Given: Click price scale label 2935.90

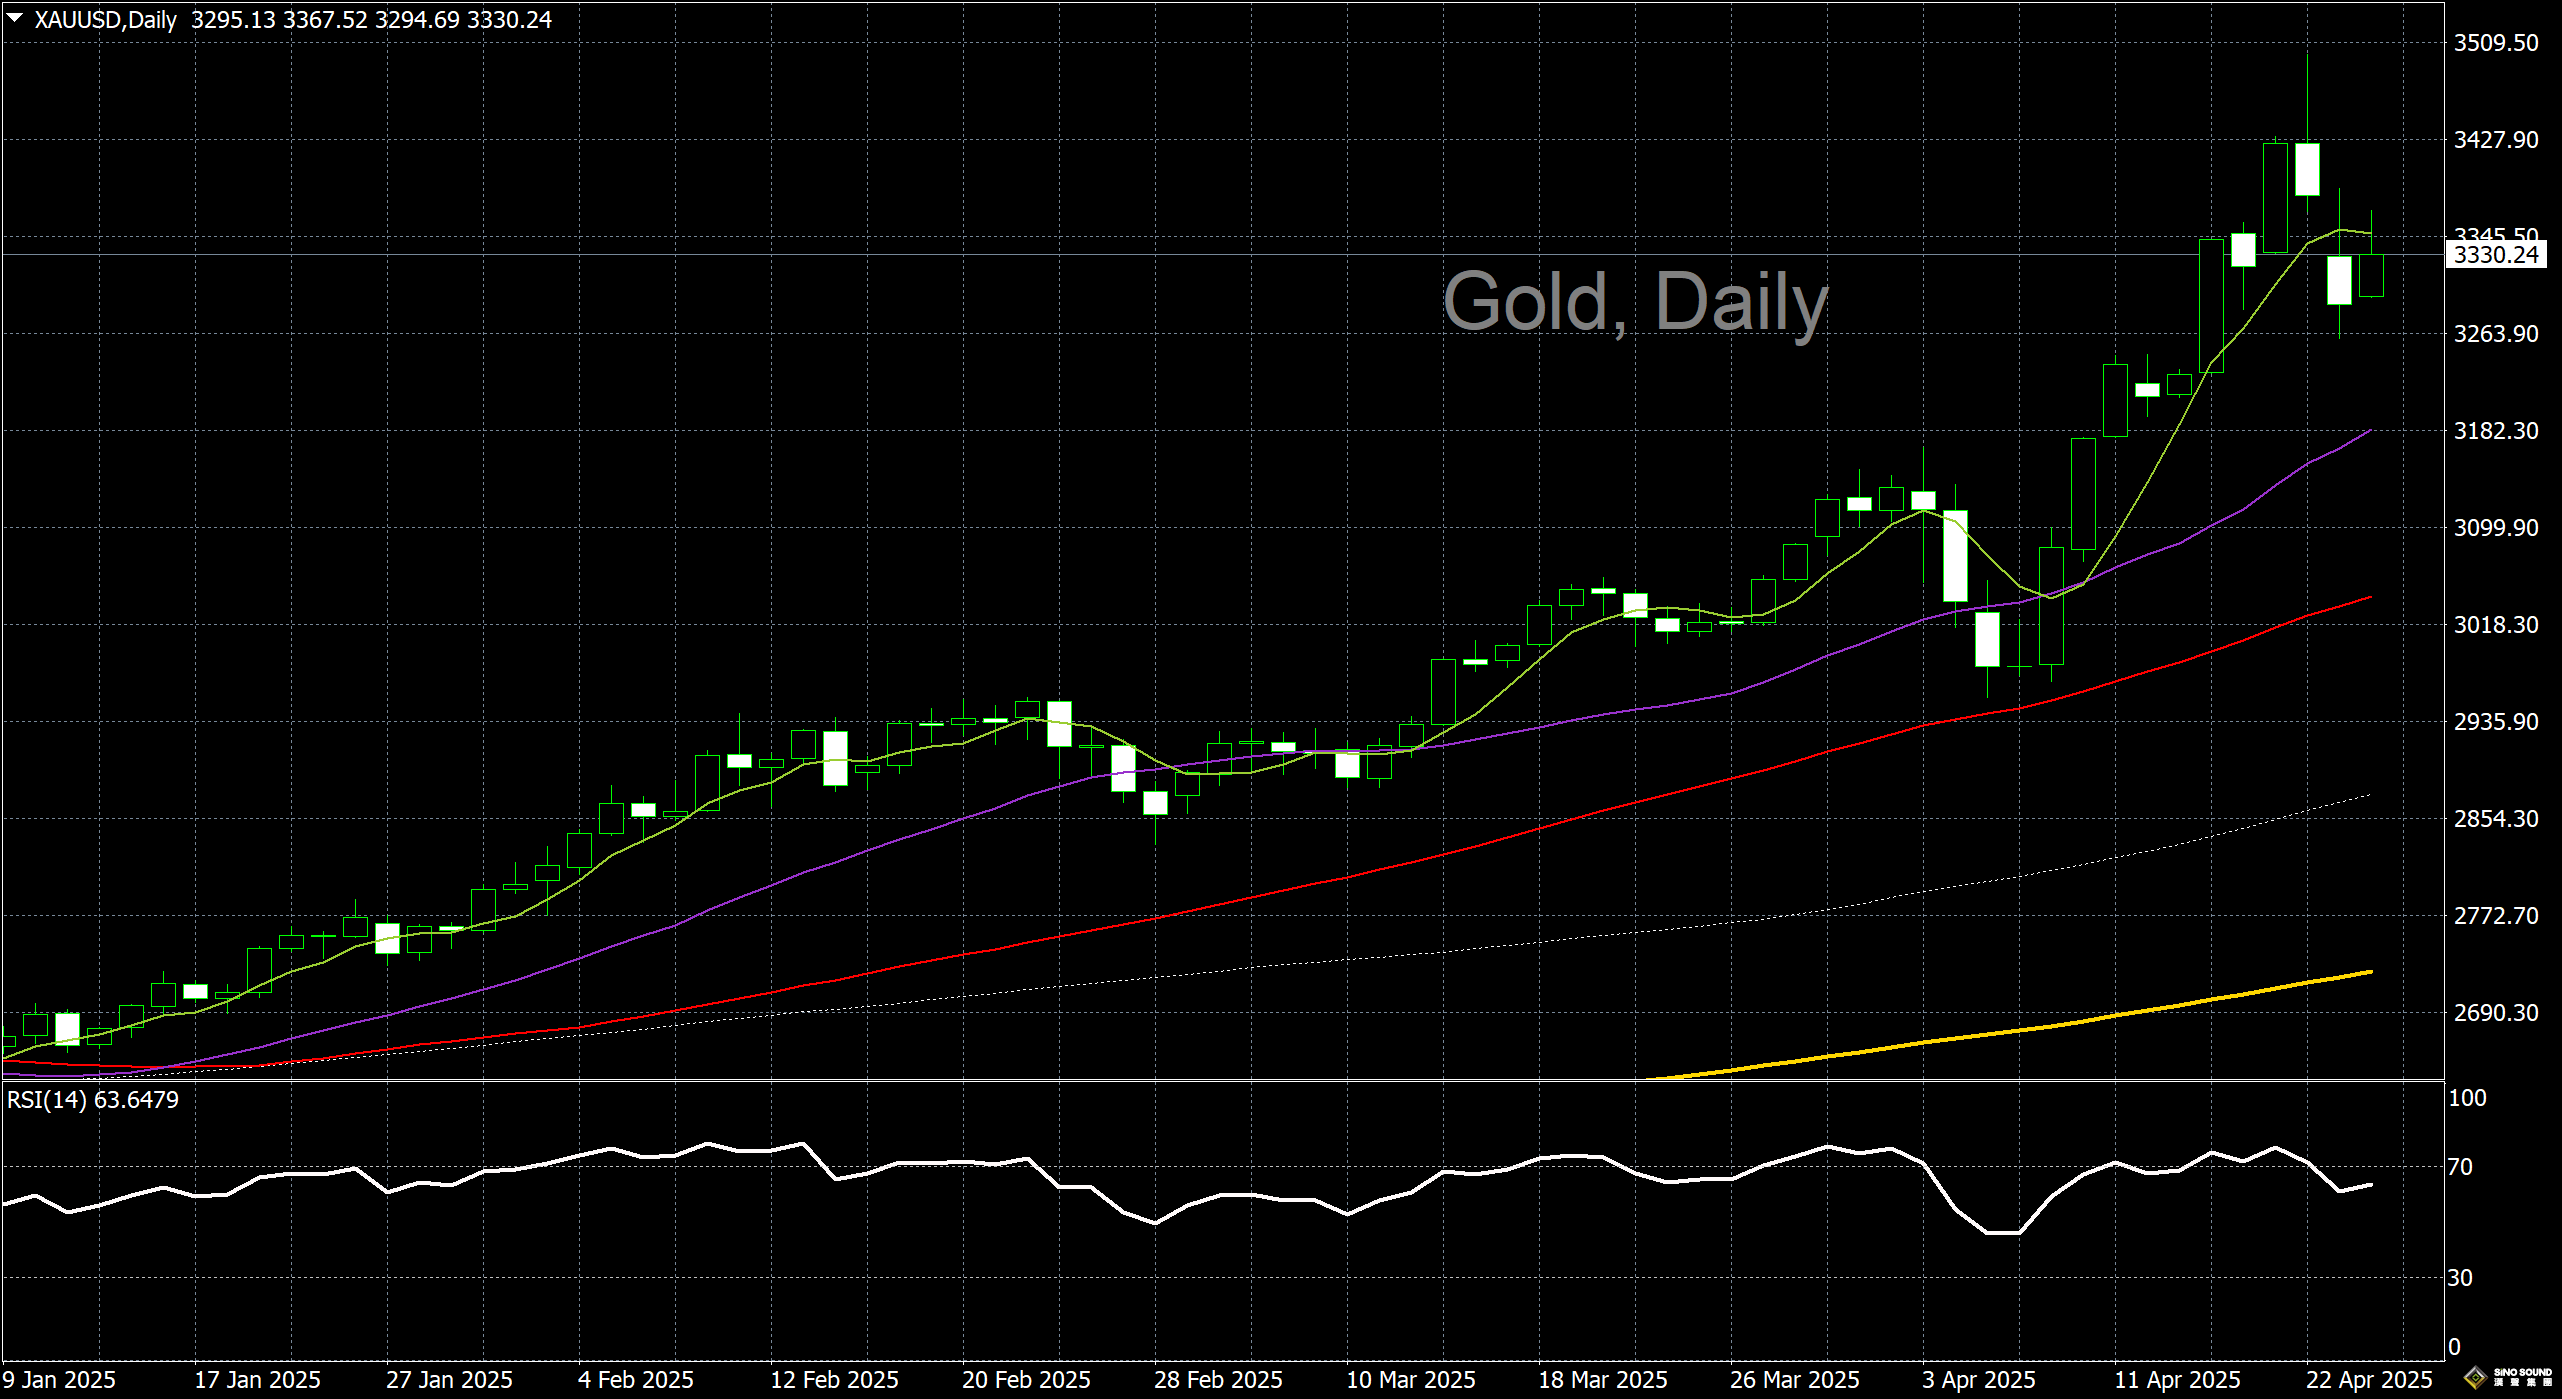Looking at the screenshot, I should click(2495, 722).
